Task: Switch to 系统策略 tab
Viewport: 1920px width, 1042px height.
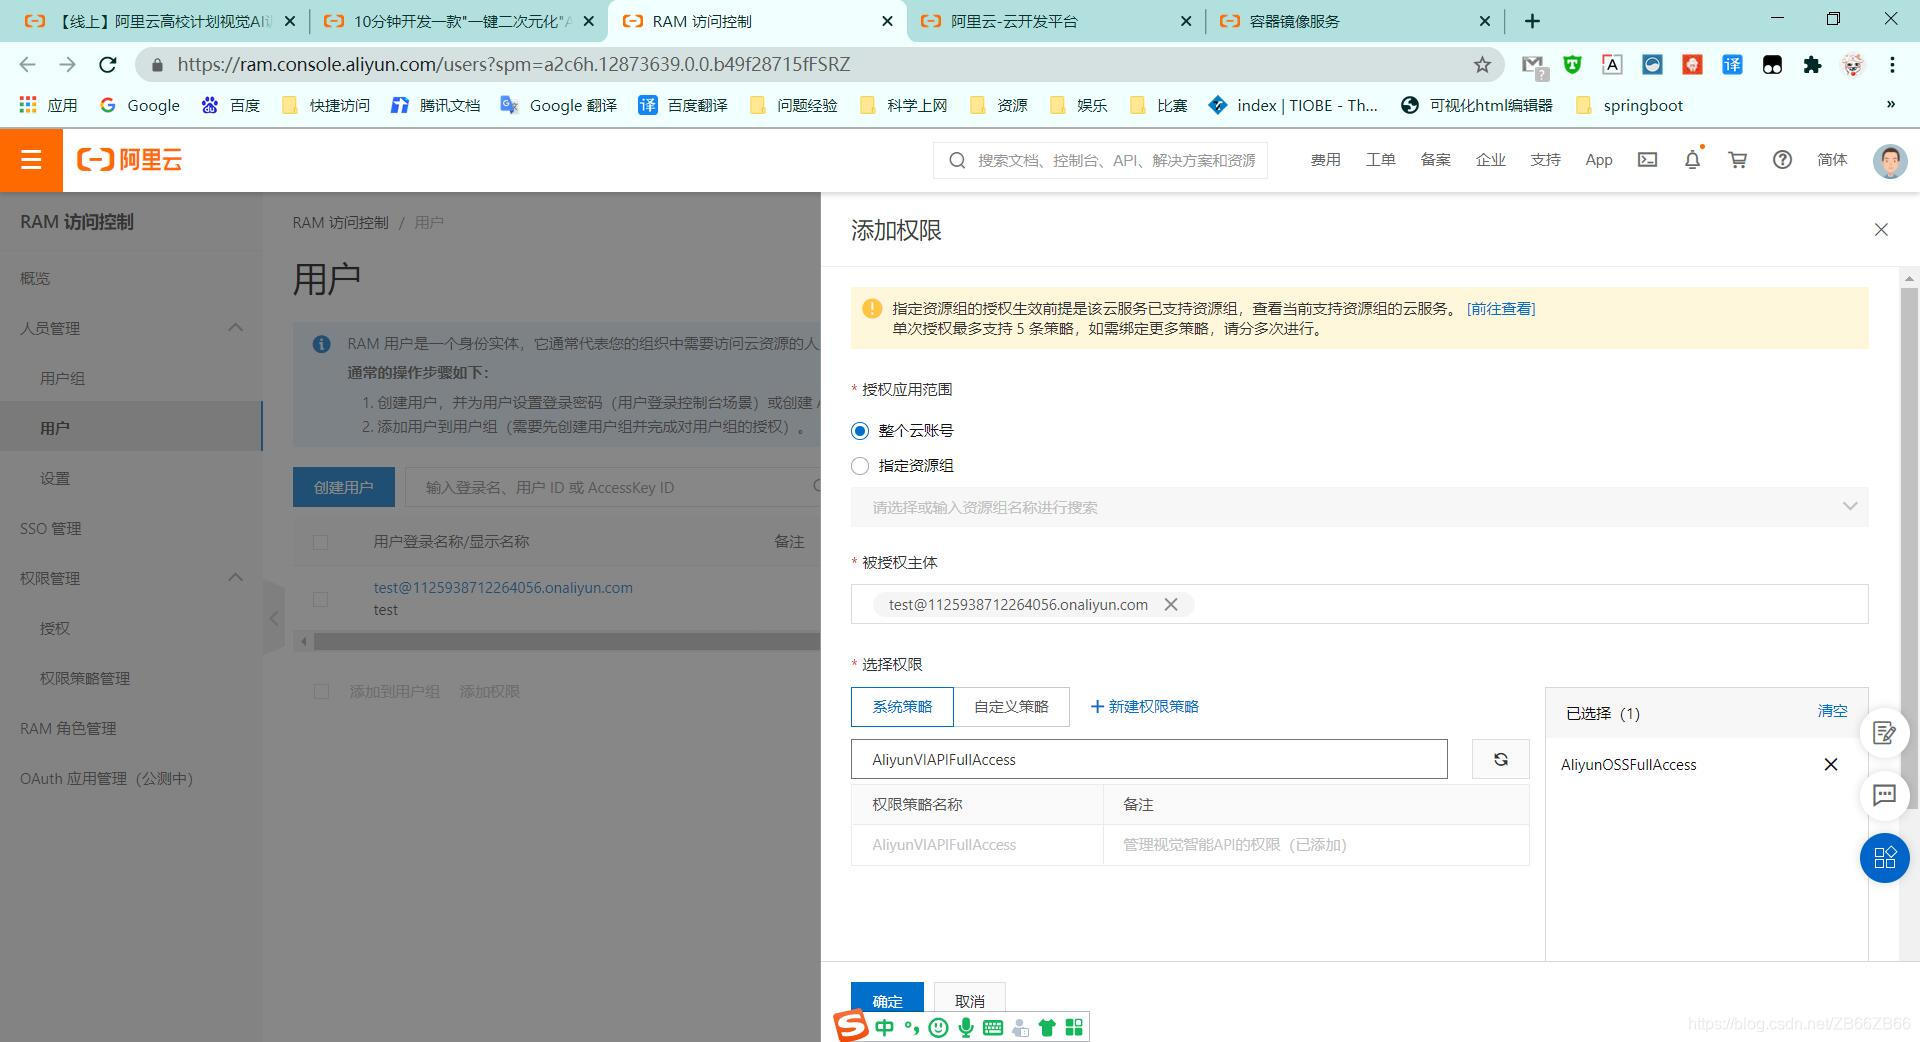Action: 902,707
